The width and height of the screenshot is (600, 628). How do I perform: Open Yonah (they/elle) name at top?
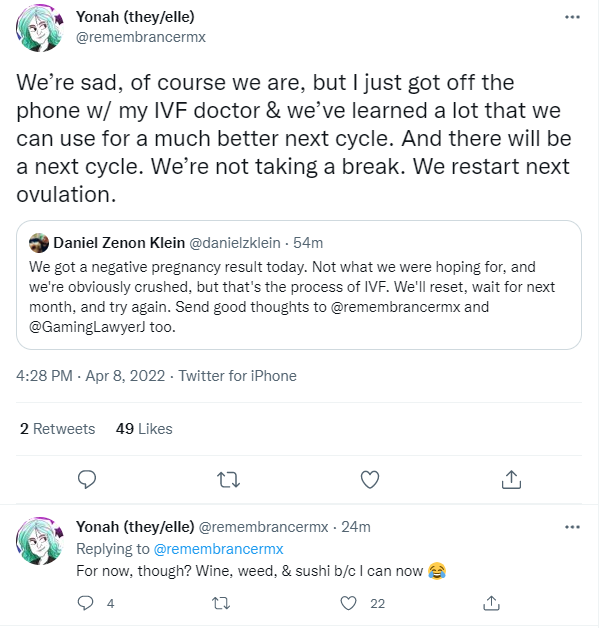click(x=135, y=17)
